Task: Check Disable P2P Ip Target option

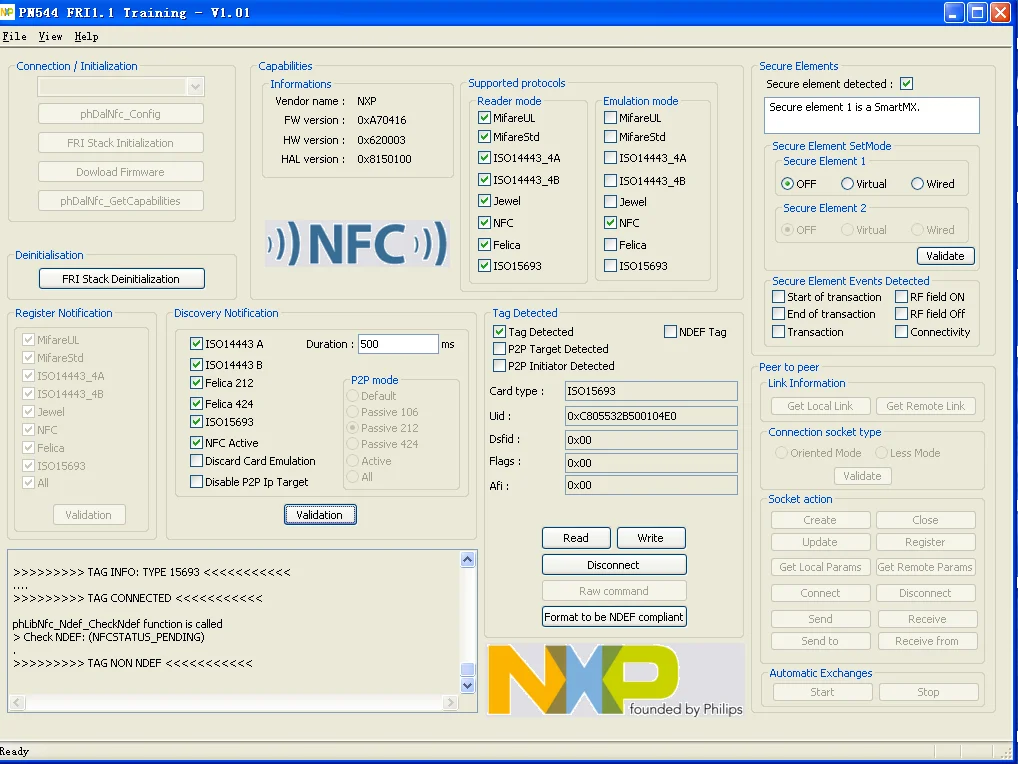Action: [196, 482]
